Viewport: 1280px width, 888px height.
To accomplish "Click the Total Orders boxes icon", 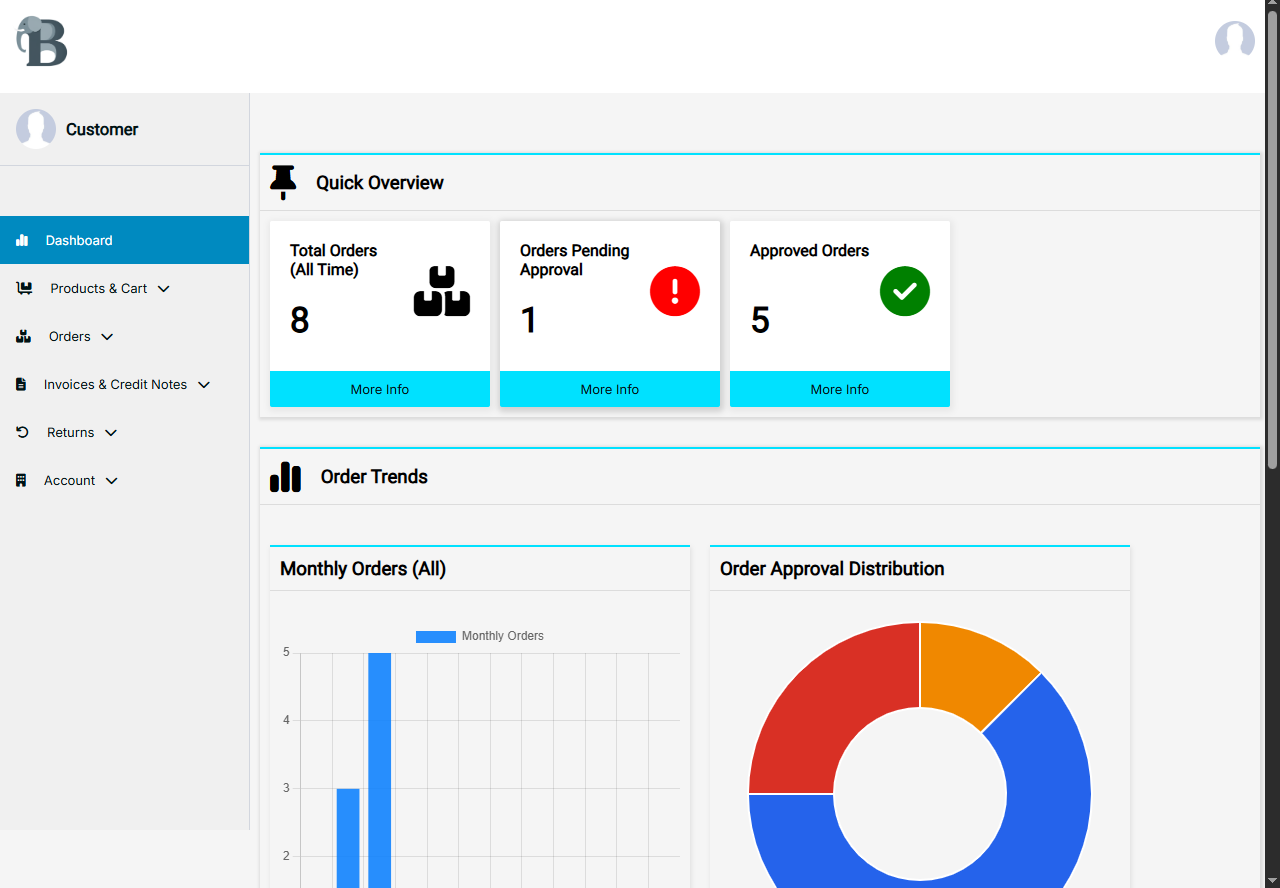I will 441,291.
